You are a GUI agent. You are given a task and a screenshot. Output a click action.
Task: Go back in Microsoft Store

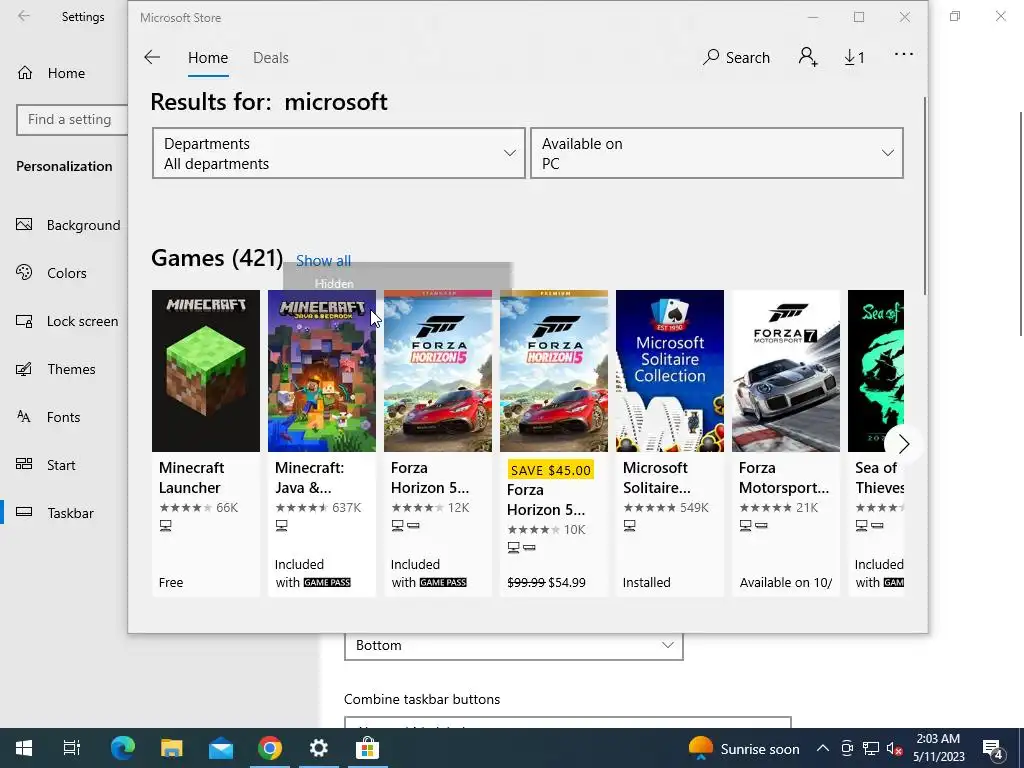152,57
